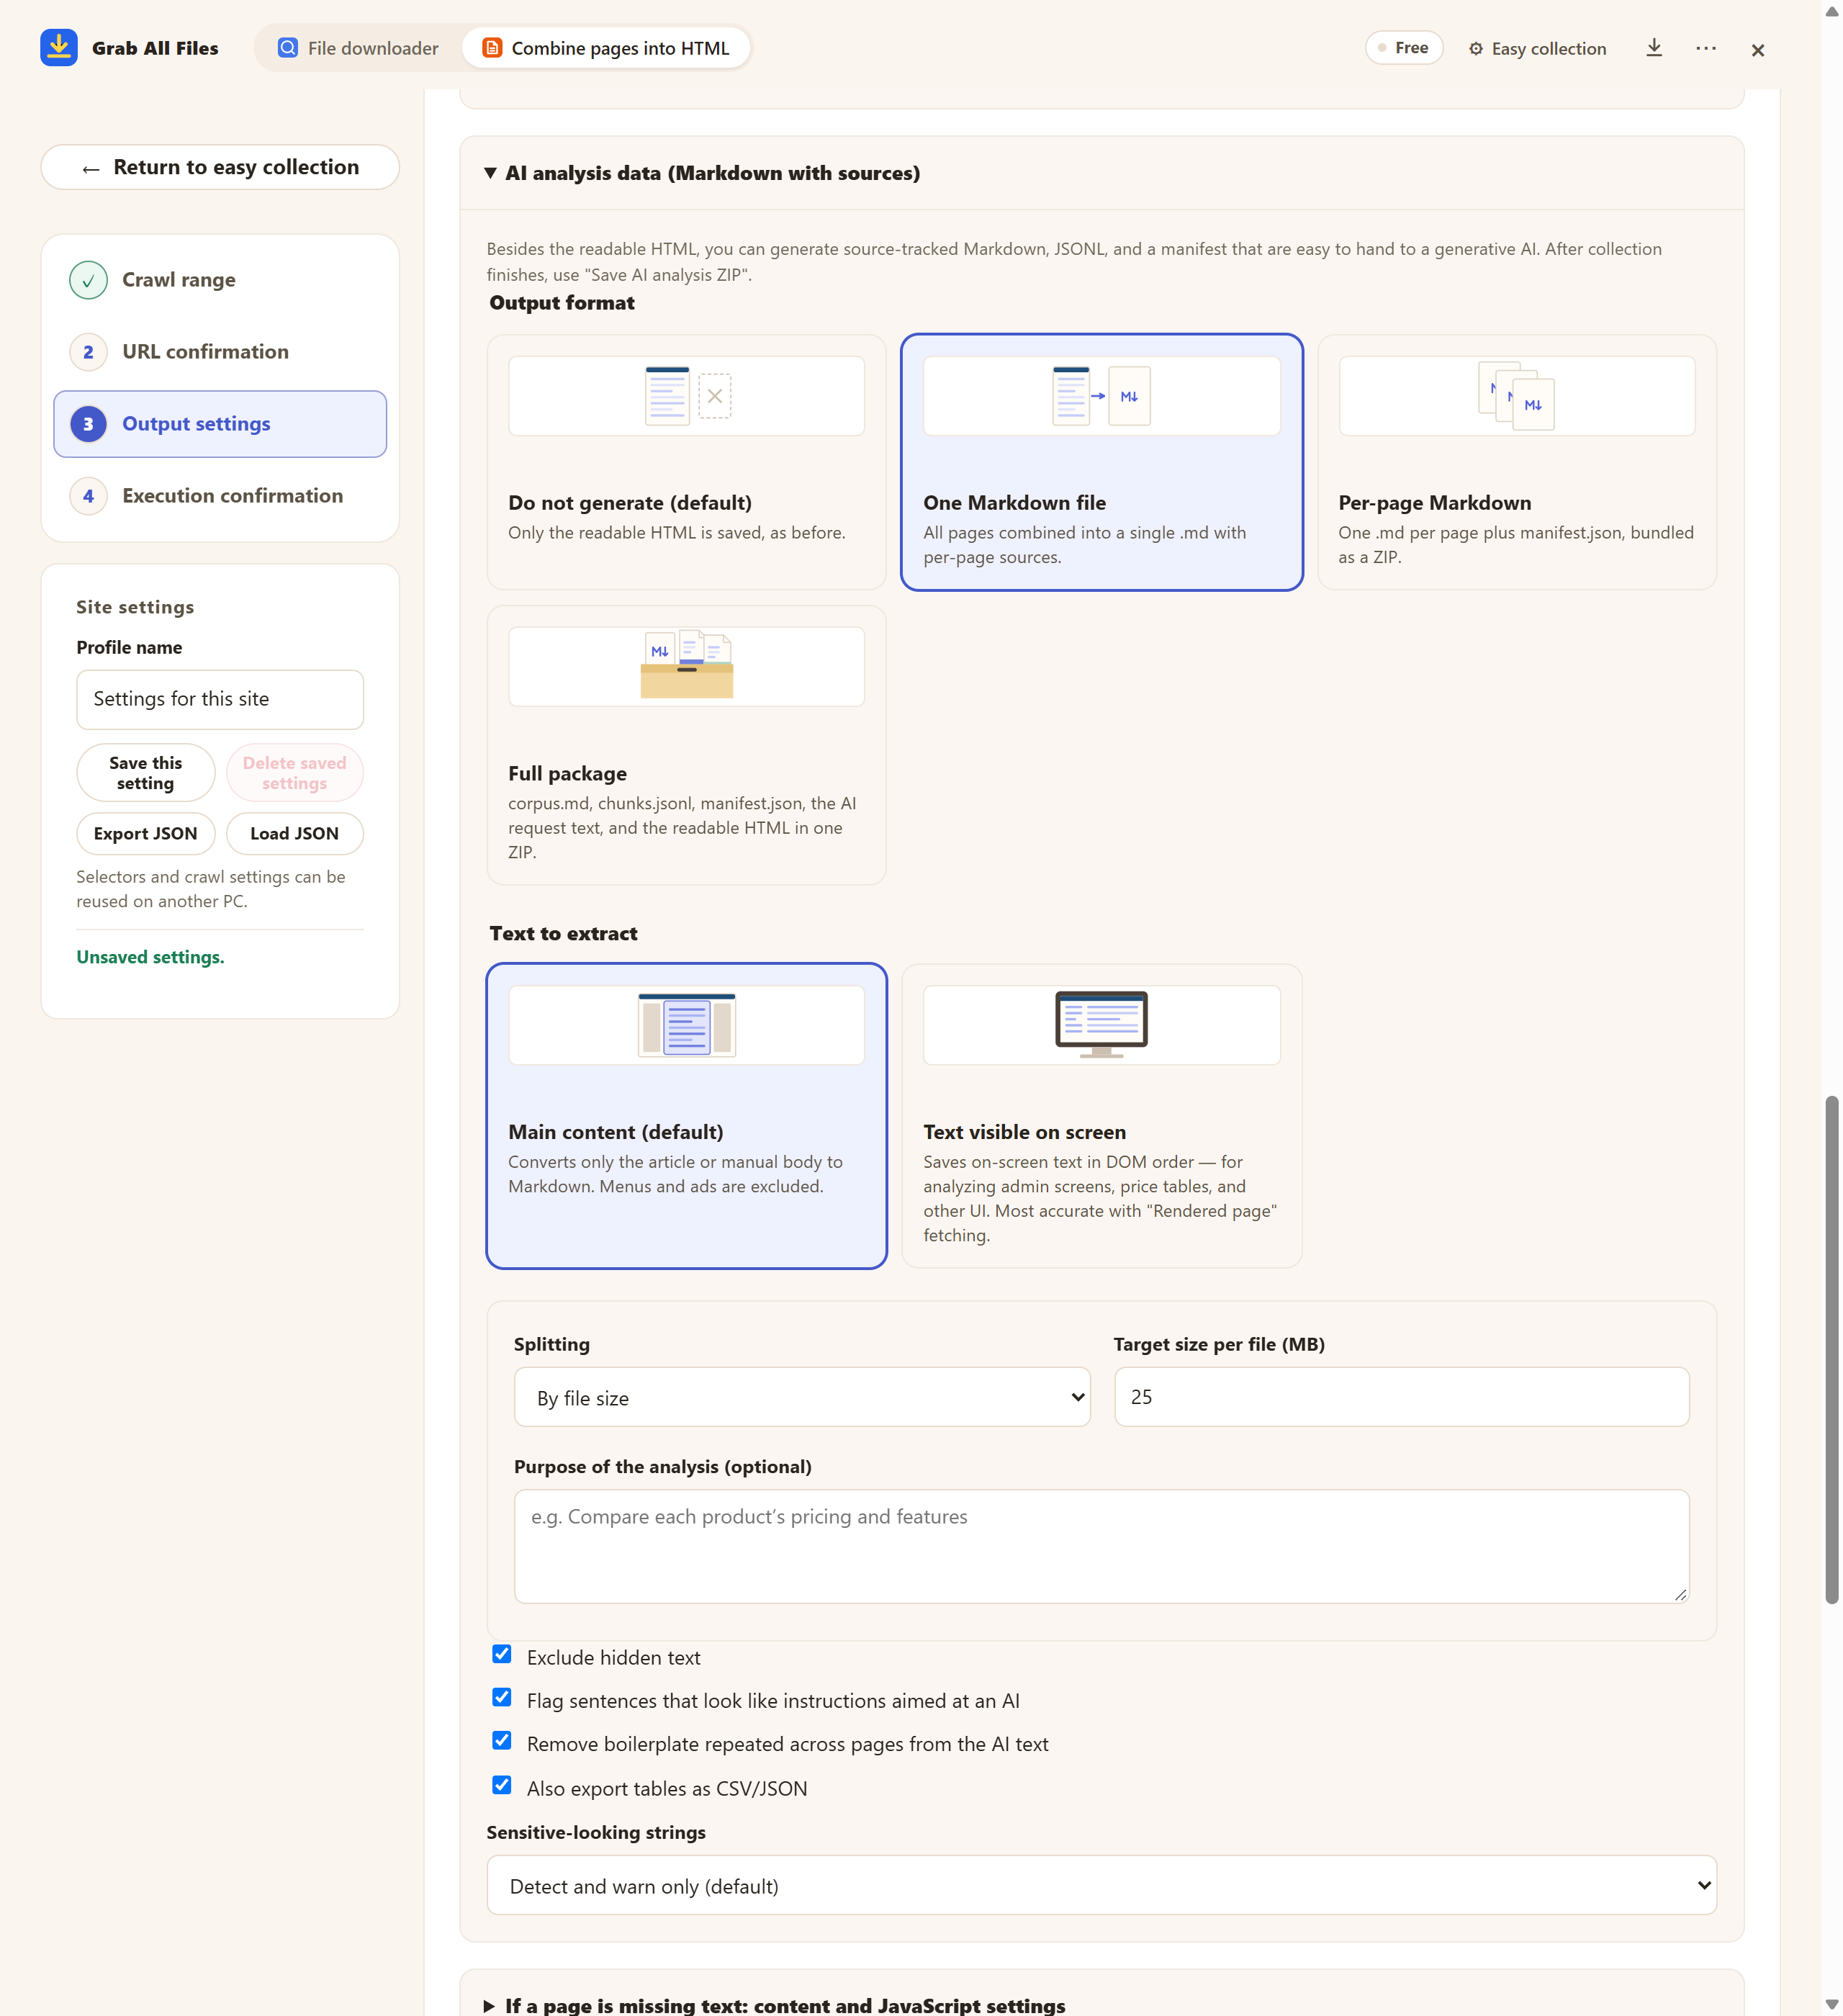Click the Combine pages into HTML tab icon

pyautogui.click(x=492, y=48)
